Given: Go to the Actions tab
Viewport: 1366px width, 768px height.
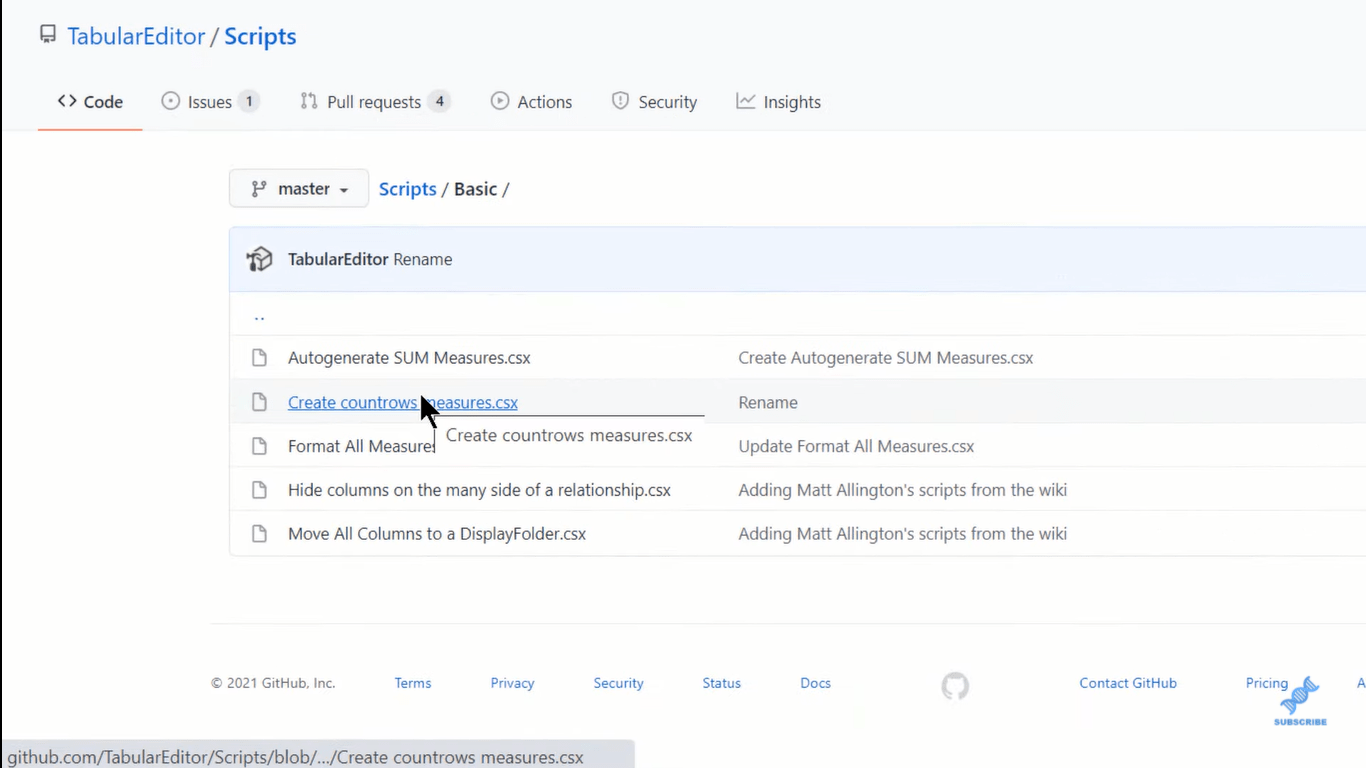Looking at the screenshot, I should [531, 102].
